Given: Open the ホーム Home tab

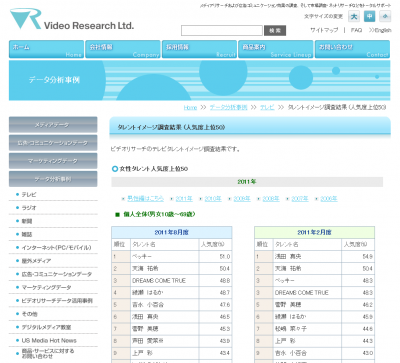Looking at the screenshot, I should pyautogui.click(x=46, y=49).
